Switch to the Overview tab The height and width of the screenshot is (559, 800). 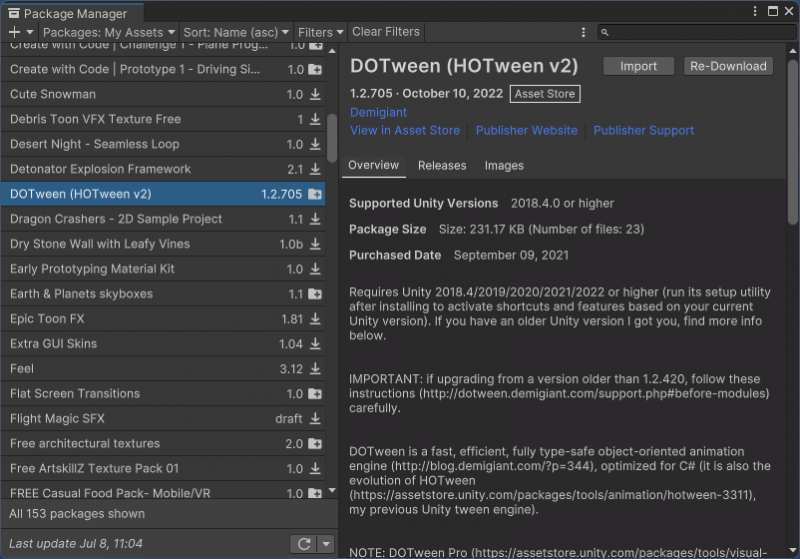(373, 166)
